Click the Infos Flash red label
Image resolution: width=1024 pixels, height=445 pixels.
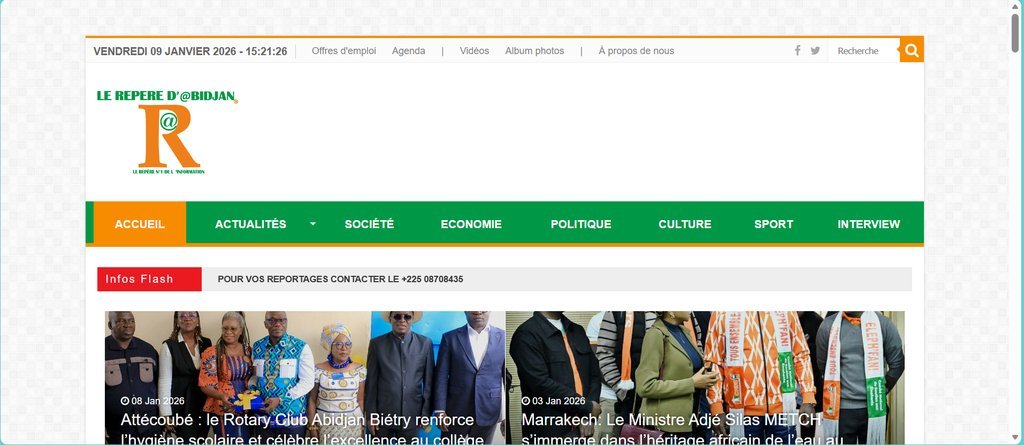pyautogui.click(x=150, y=279)
